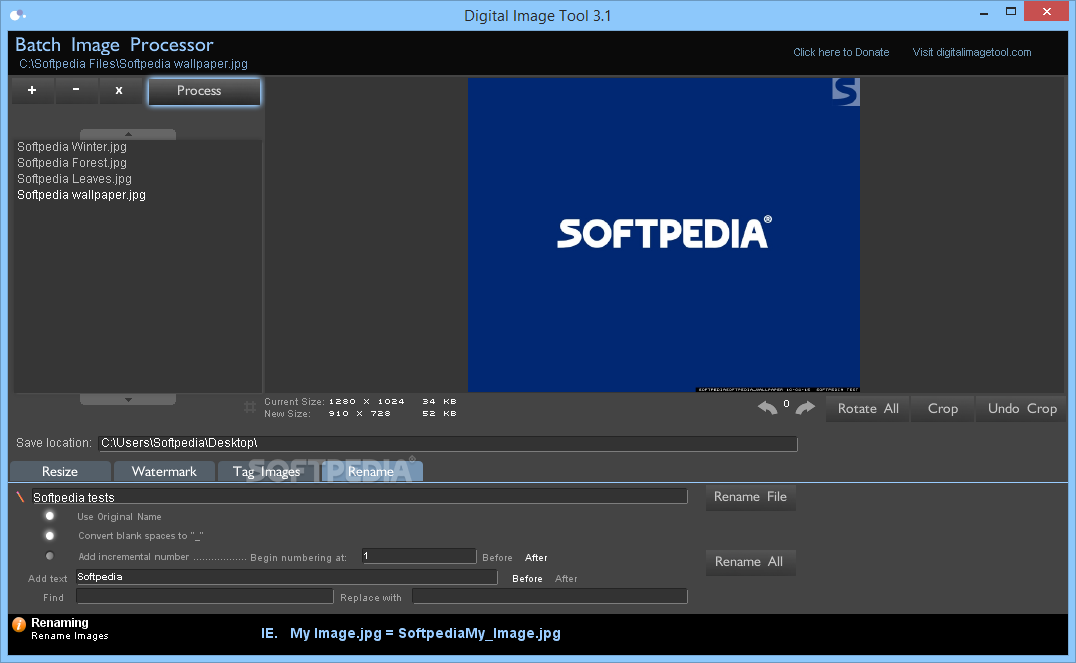
Task: Click the example text SoftpediaMy_Image.jpg
Action: (479, 633)
